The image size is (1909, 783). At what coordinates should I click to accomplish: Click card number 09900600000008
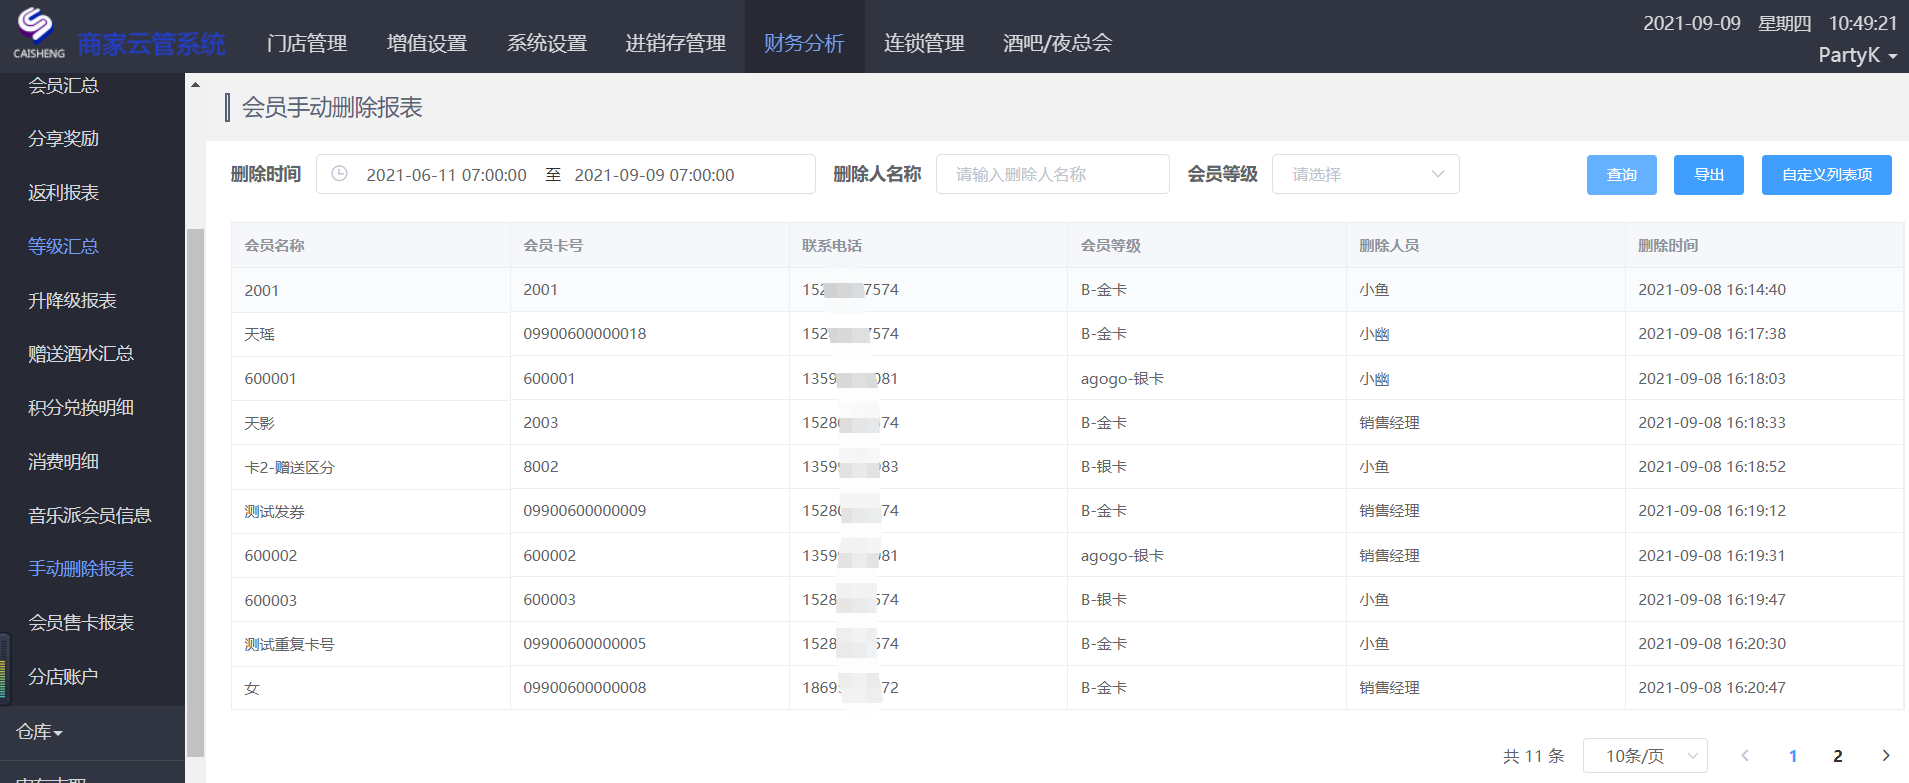point(585,687)
